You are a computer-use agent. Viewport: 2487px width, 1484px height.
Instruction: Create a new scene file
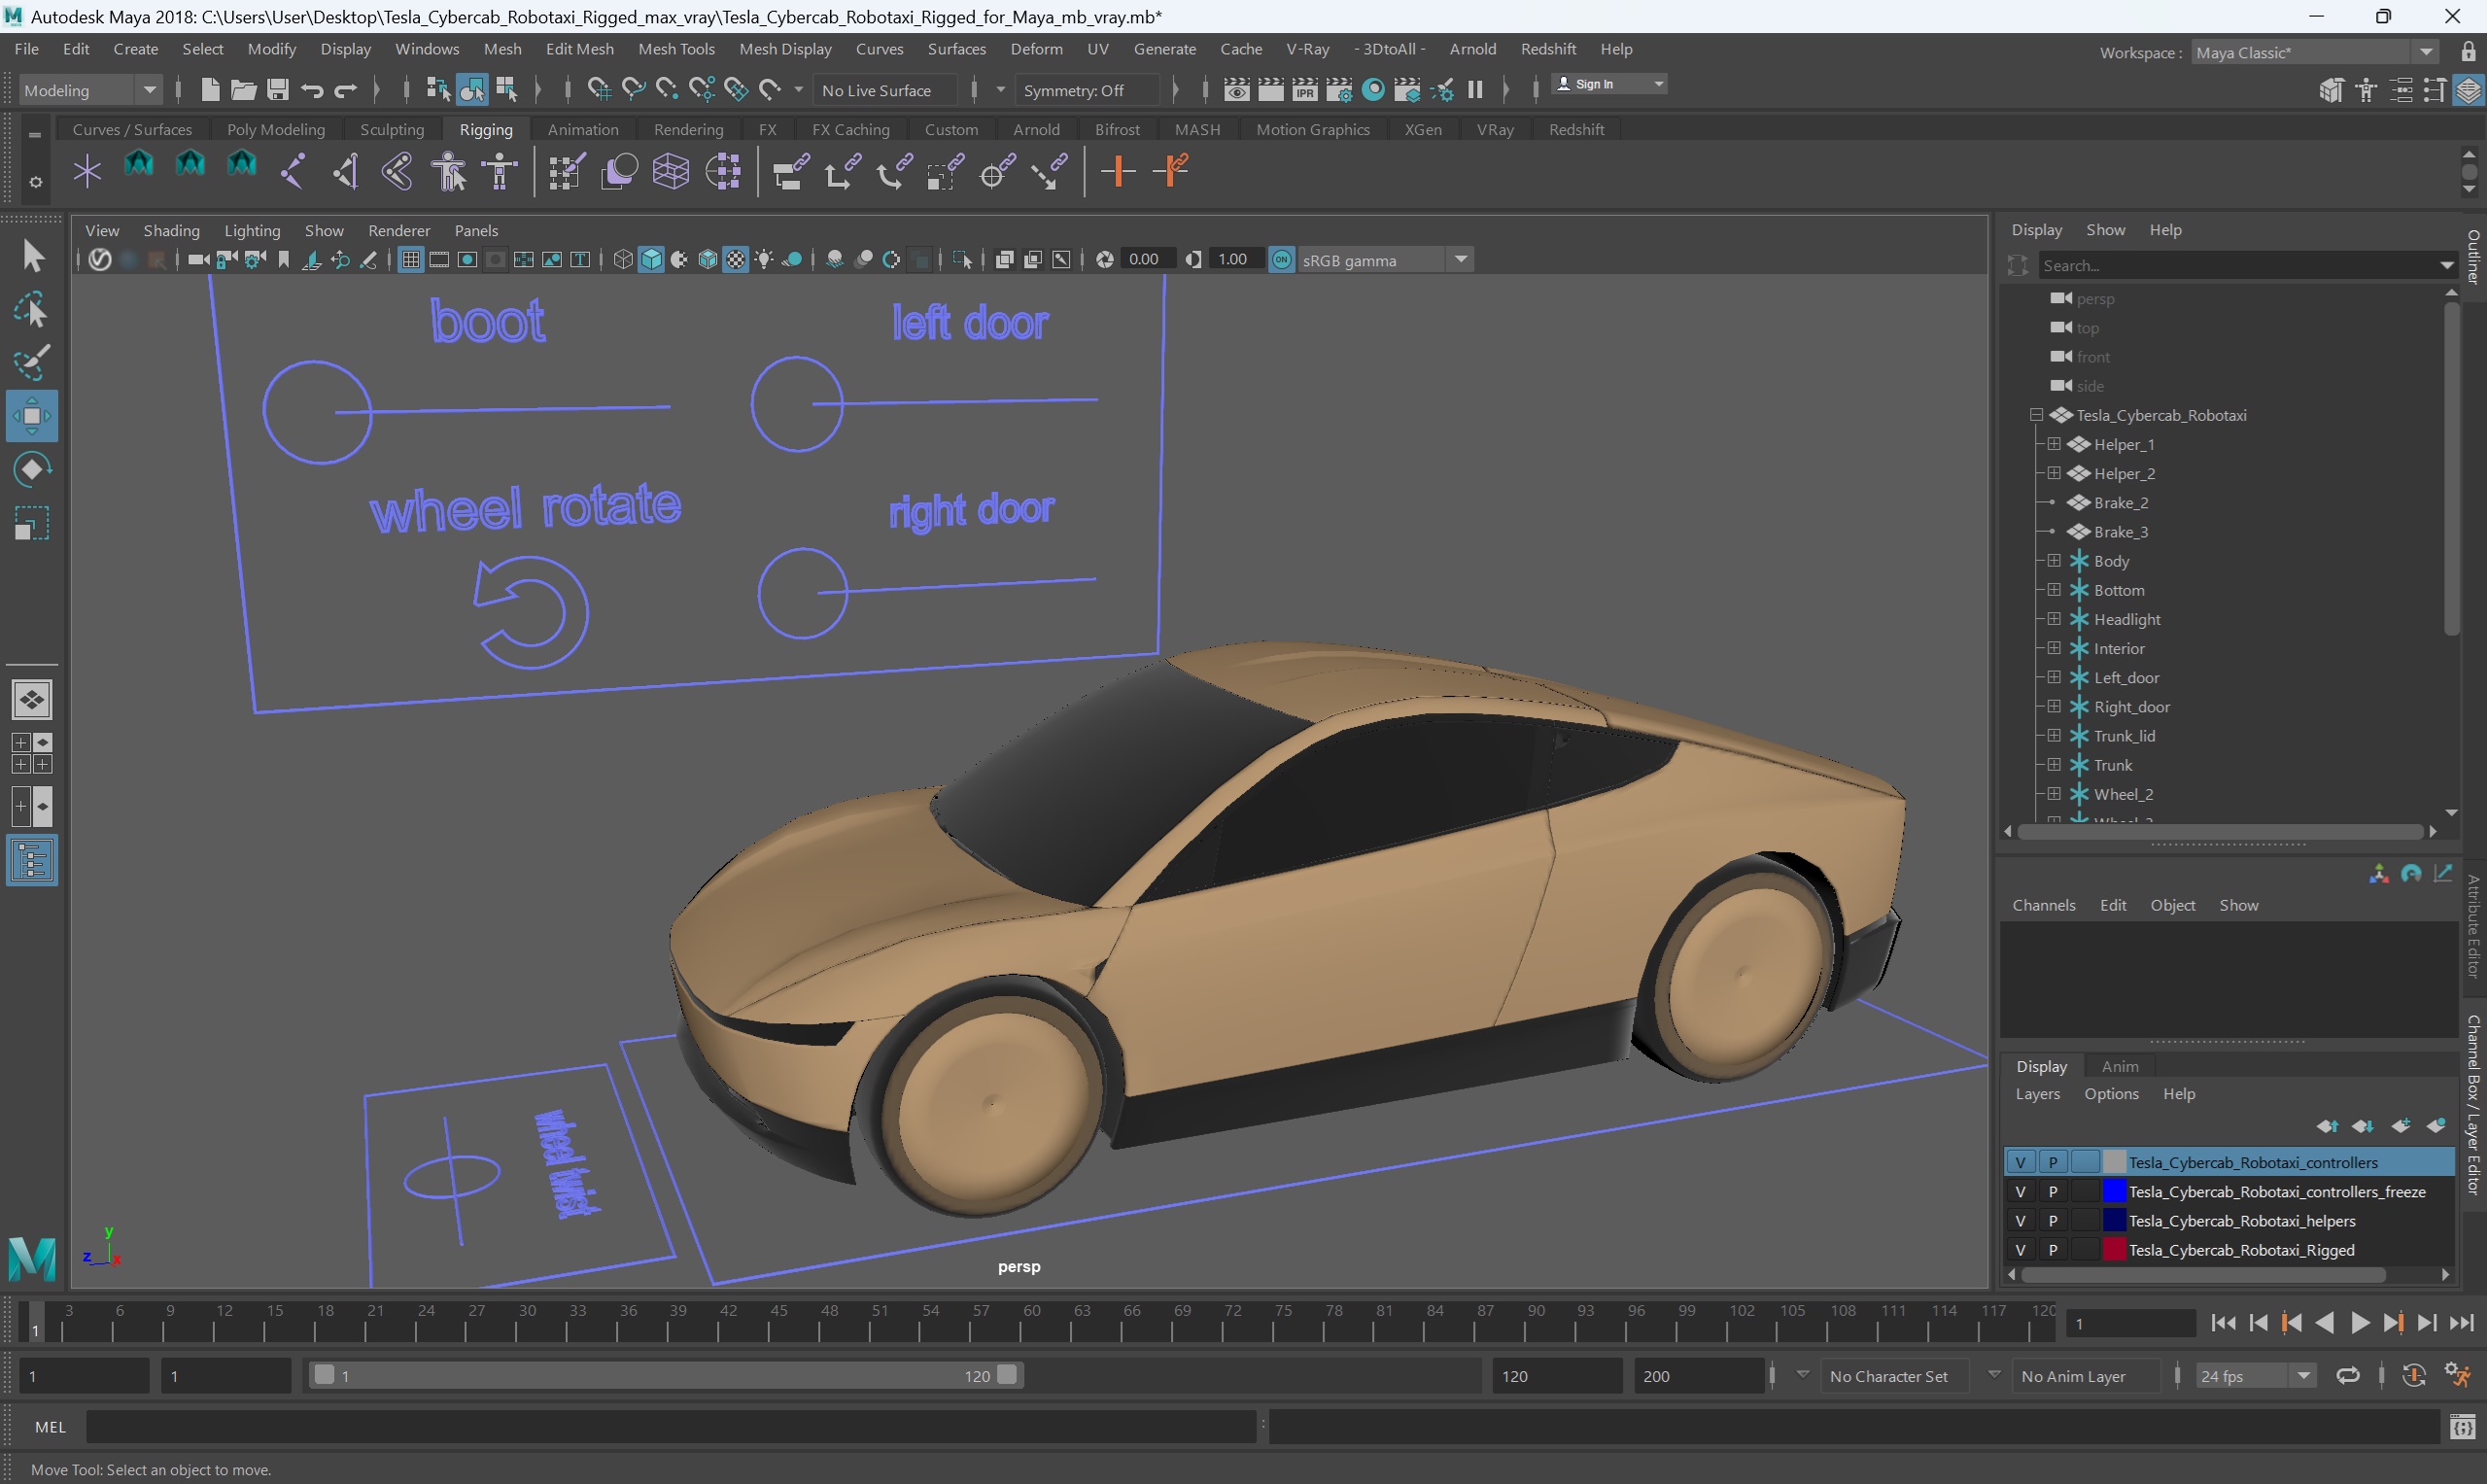coord(209,90)
